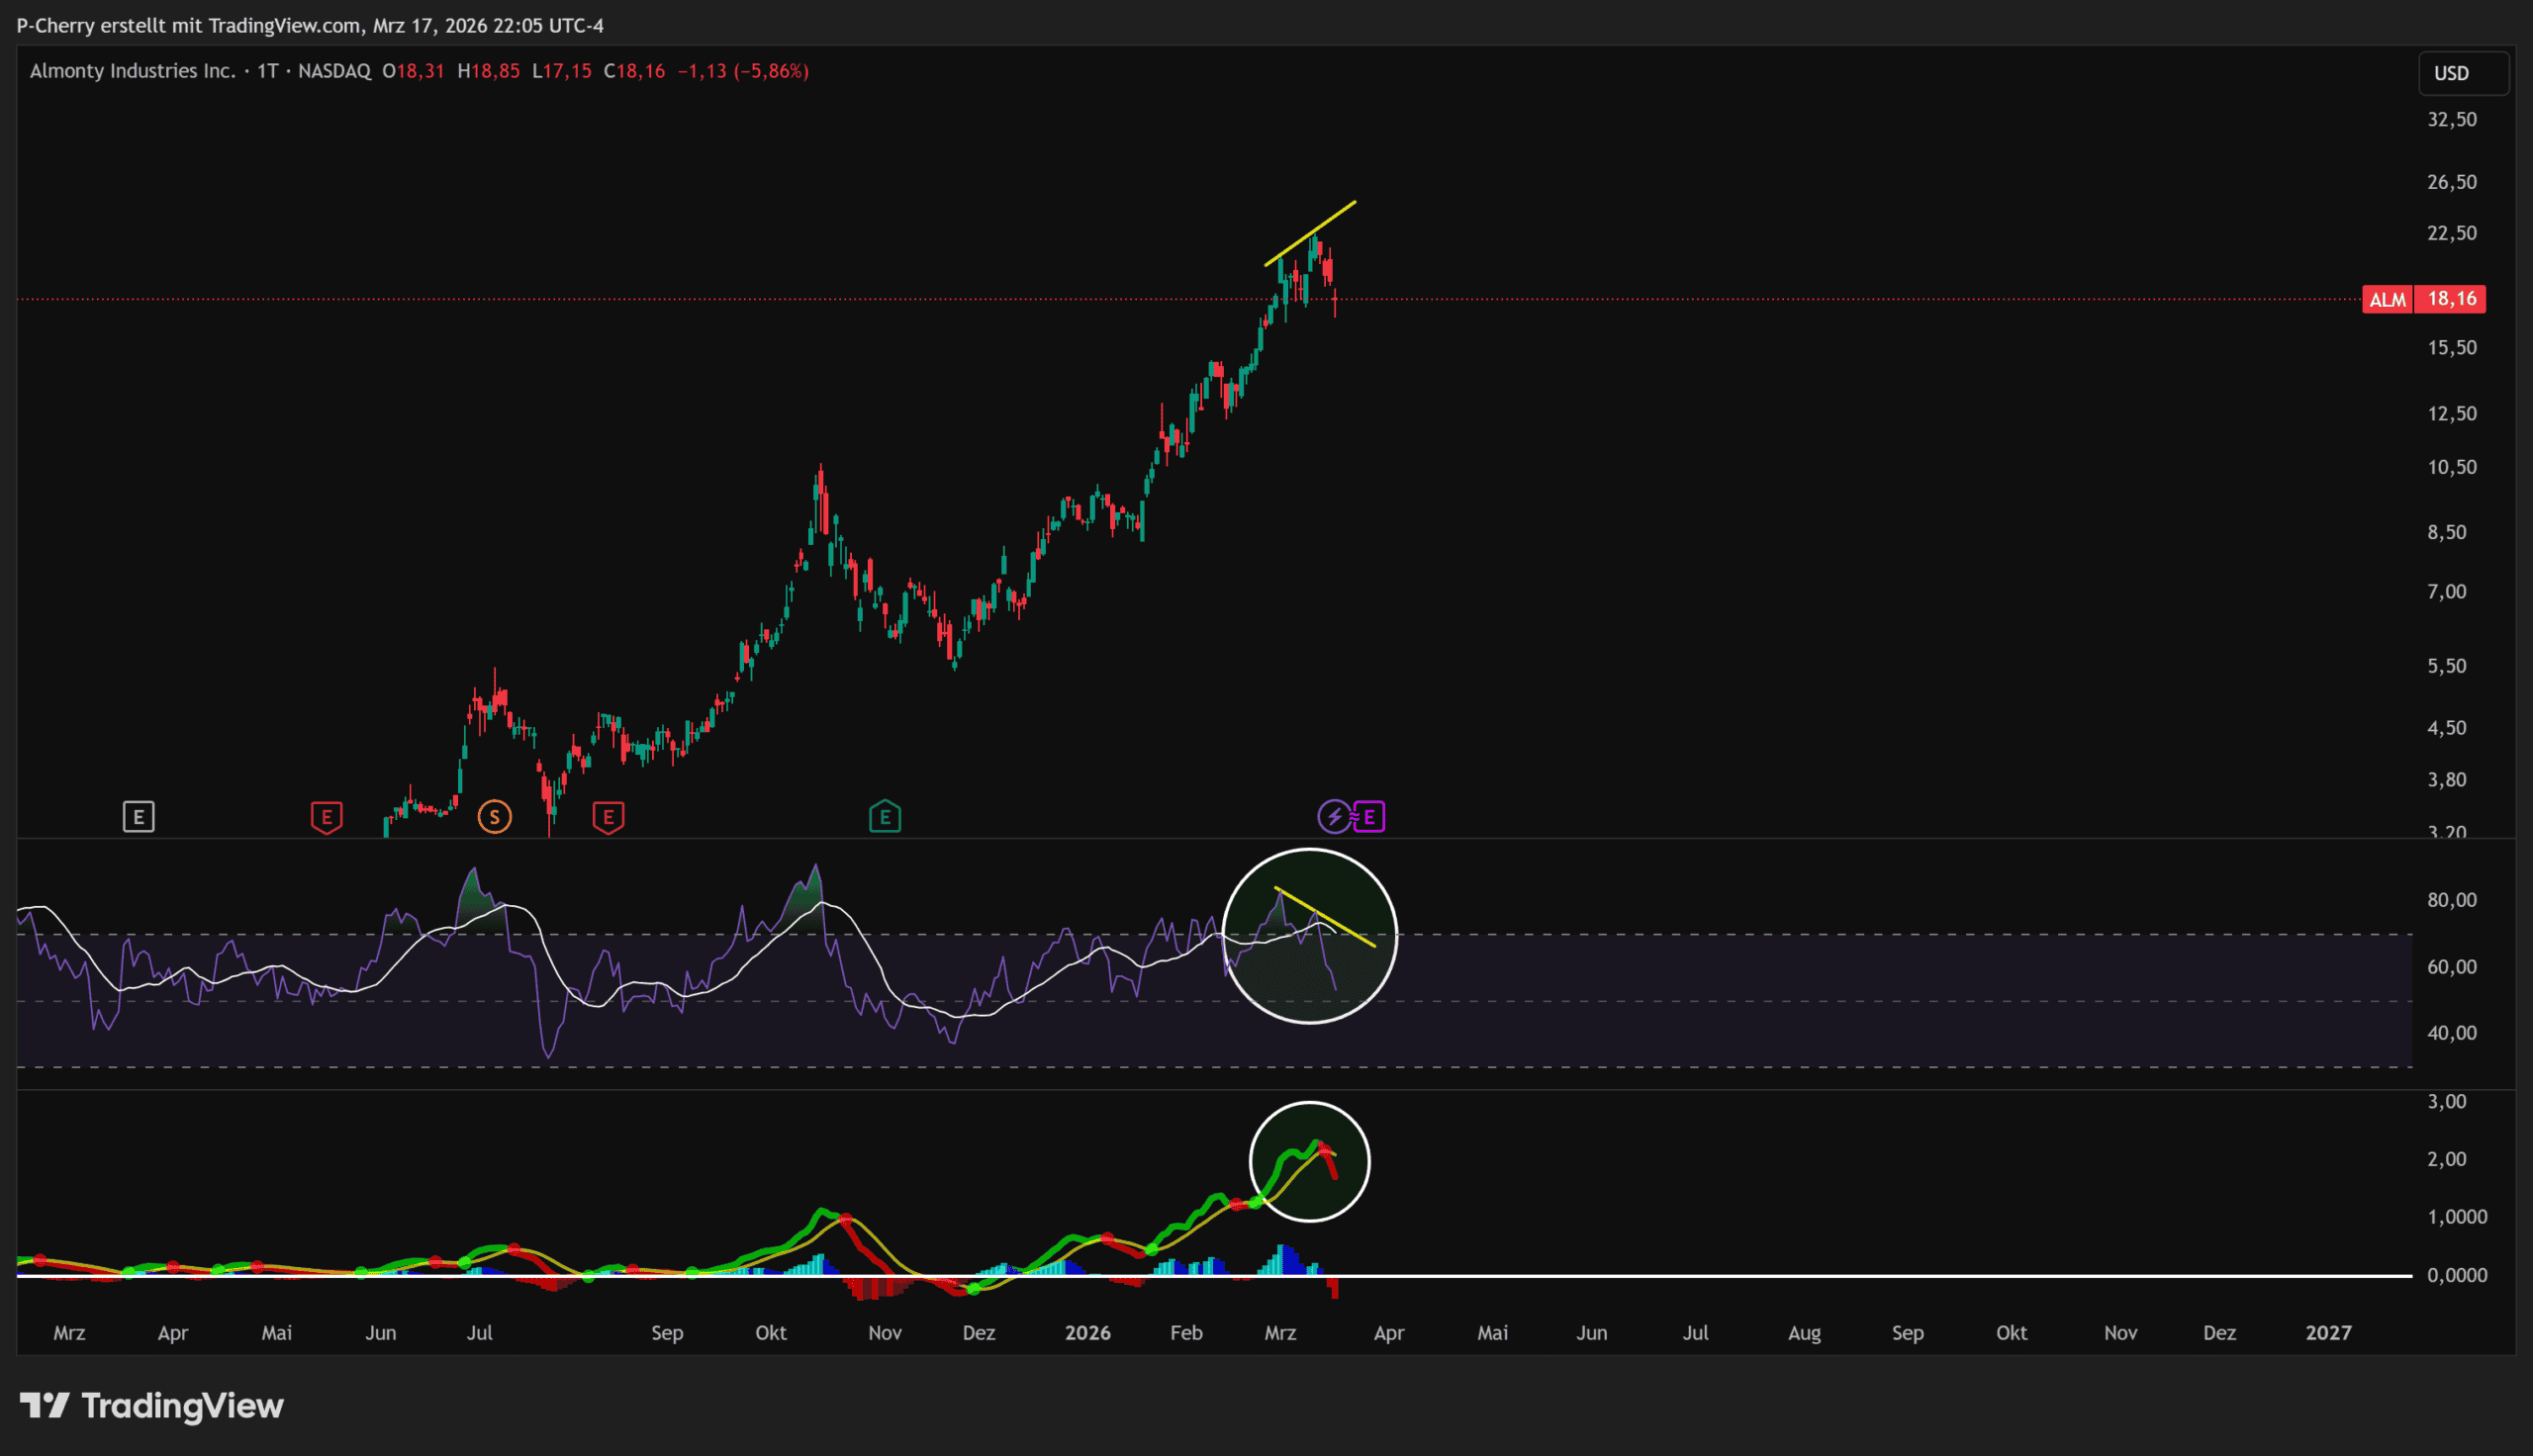Click the ALM ticker price label
The width and height of the screenshot is (2533, 1456).
click(x=2387, y=299)
